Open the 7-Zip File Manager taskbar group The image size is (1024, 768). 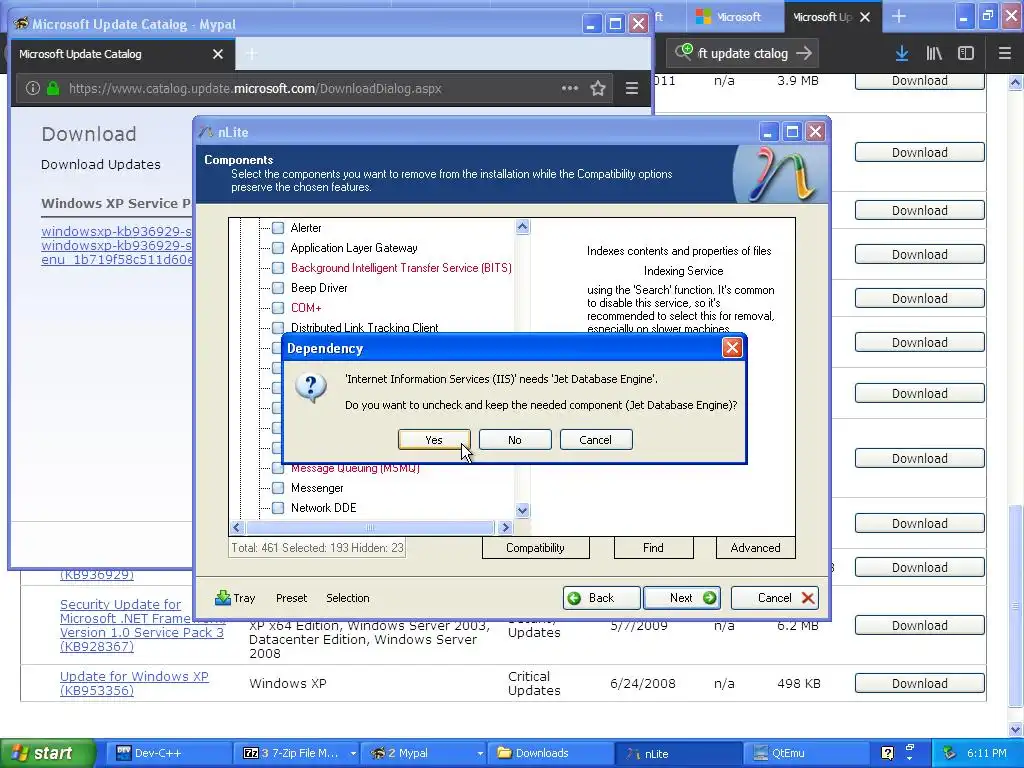[294, 753]
